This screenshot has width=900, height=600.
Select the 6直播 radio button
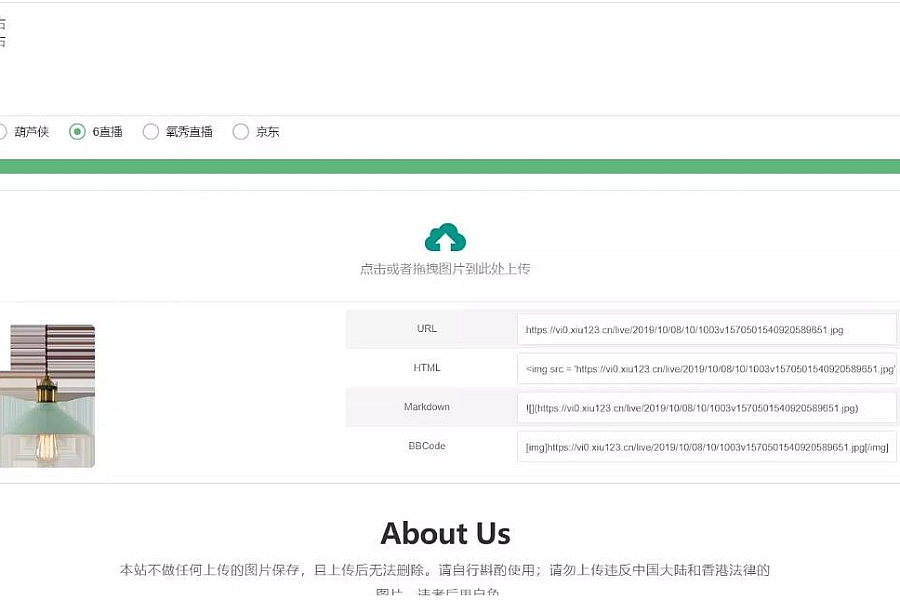pos(77,131)
